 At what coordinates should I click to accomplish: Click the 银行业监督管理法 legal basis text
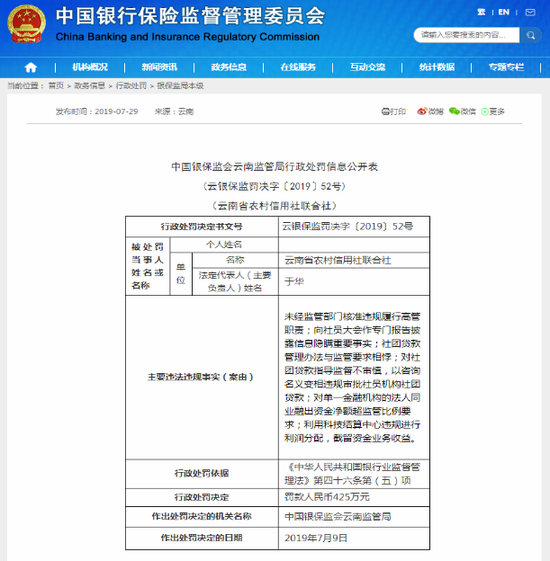[x=352, y=474]
